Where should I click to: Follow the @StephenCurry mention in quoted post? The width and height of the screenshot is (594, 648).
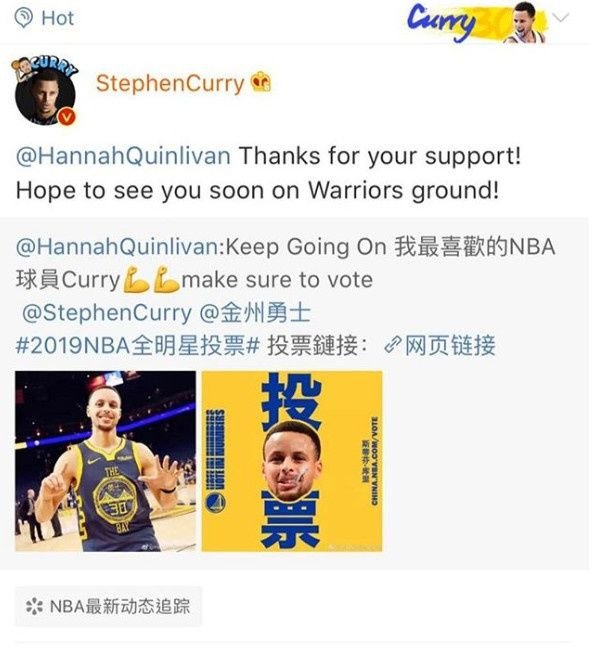tap(107, 313)
